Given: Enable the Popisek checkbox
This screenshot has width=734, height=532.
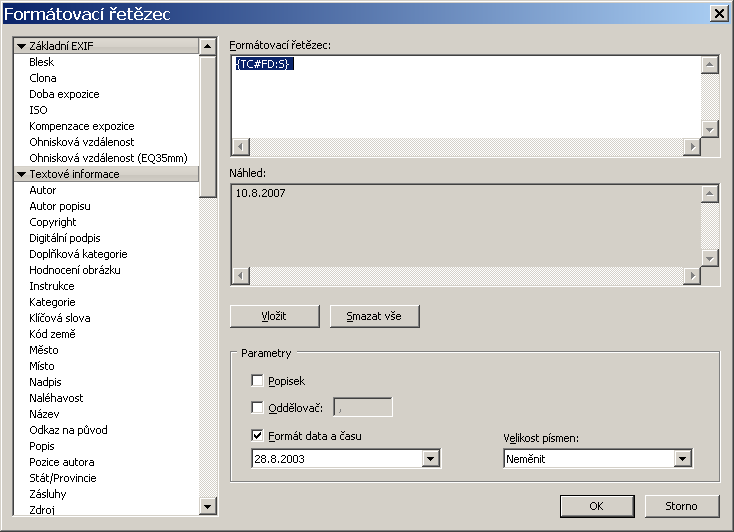Looking at the screenshot, I should [x=258, y=381].
